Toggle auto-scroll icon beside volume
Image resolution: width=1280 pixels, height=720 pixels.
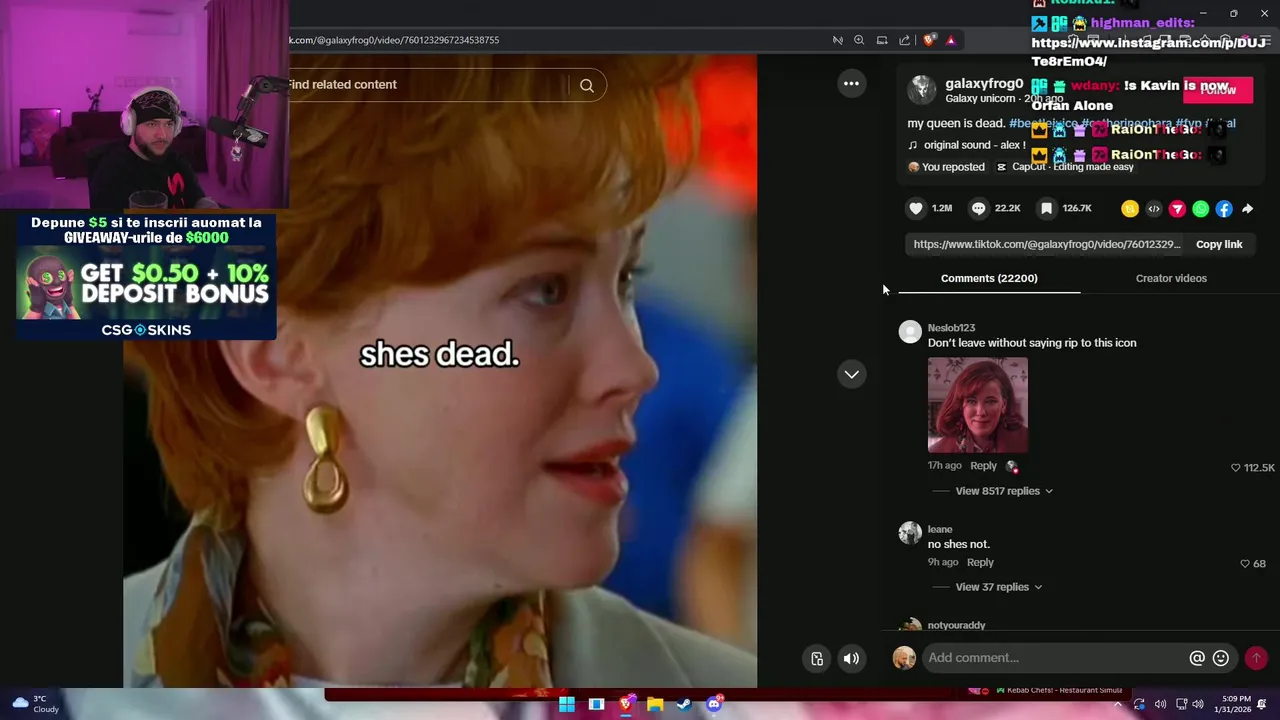click(x=817, y=658)
